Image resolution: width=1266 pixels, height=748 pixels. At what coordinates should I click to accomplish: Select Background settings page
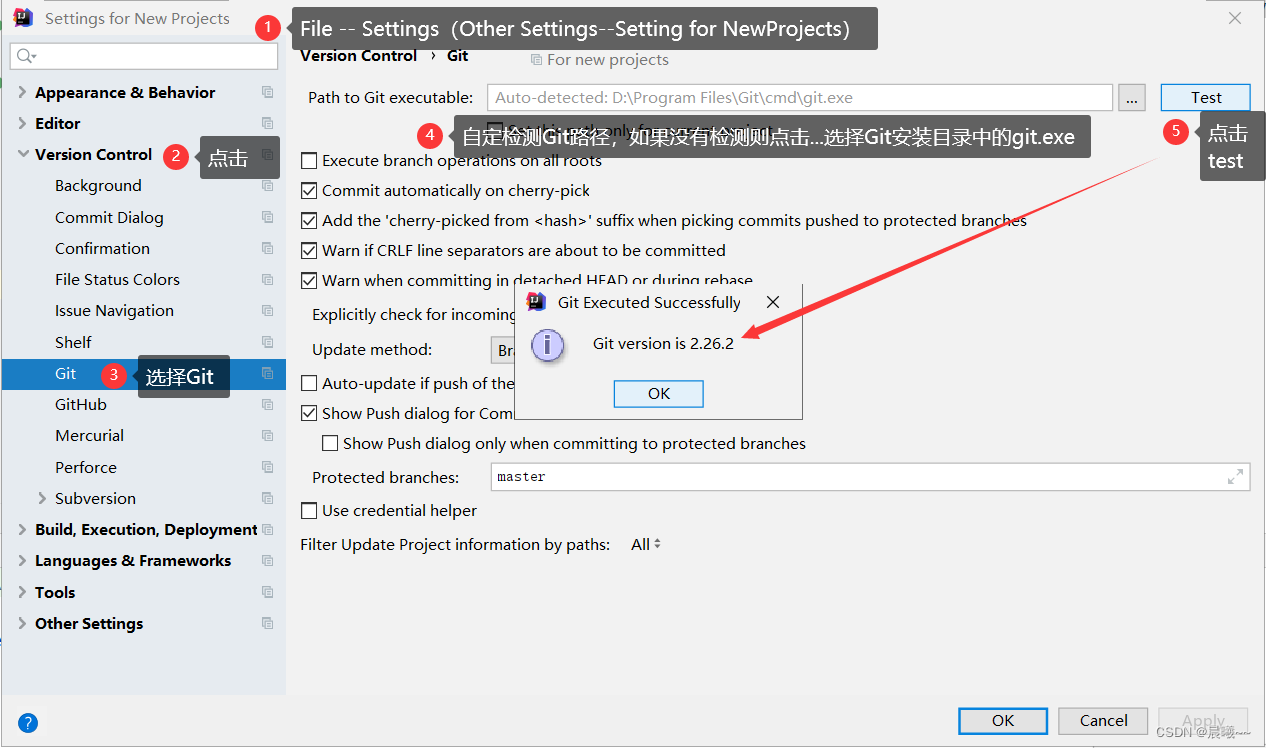tap(98, 186)
